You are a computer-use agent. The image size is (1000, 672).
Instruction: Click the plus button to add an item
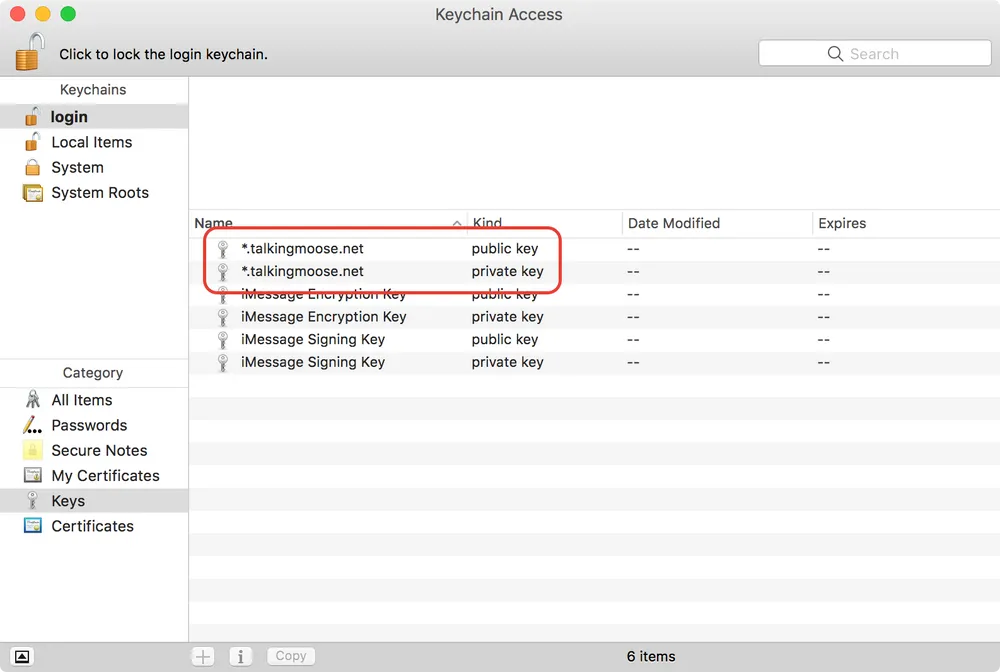tap(202, 655)
